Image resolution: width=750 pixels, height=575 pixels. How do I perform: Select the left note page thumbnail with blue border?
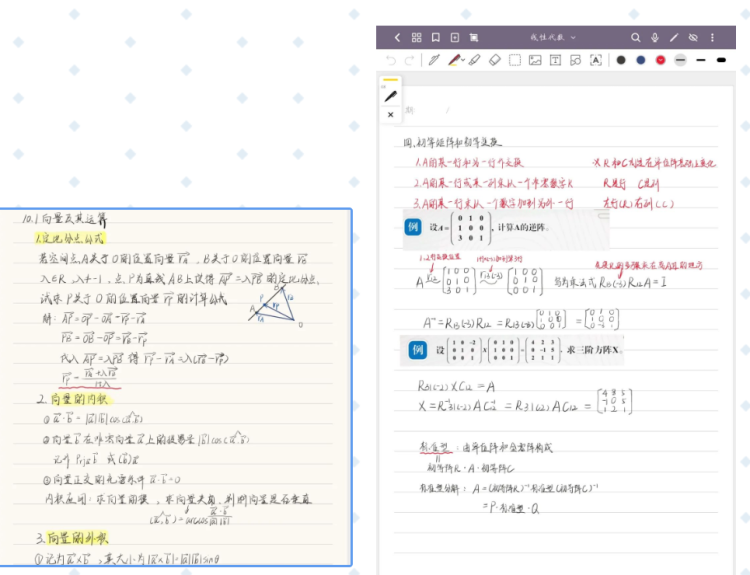(x=176, y=387)
